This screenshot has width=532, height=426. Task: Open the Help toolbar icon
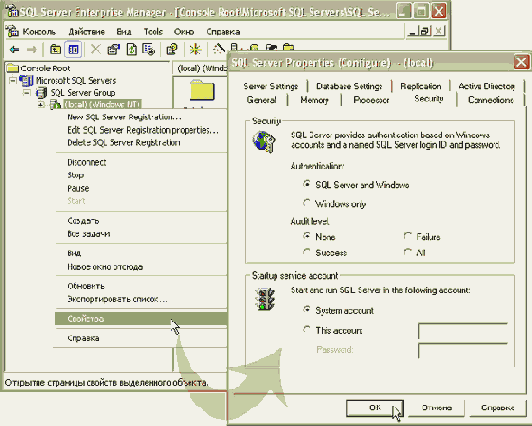[x=172, y=50]
